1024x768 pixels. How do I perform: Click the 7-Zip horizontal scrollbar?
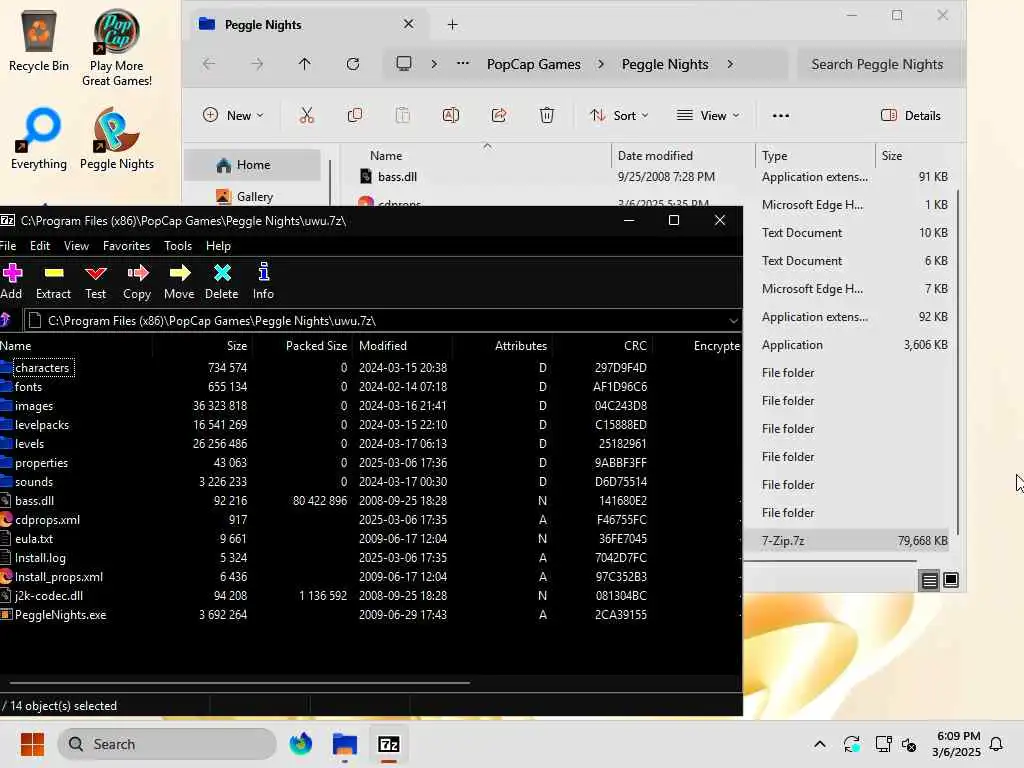coord(240,682)
